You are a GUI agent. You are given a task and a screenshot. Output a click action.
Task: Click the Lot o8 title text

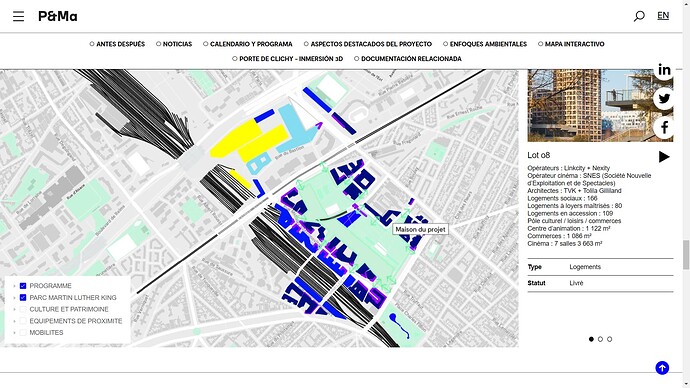pyautogui.click(x=539, y=155)
